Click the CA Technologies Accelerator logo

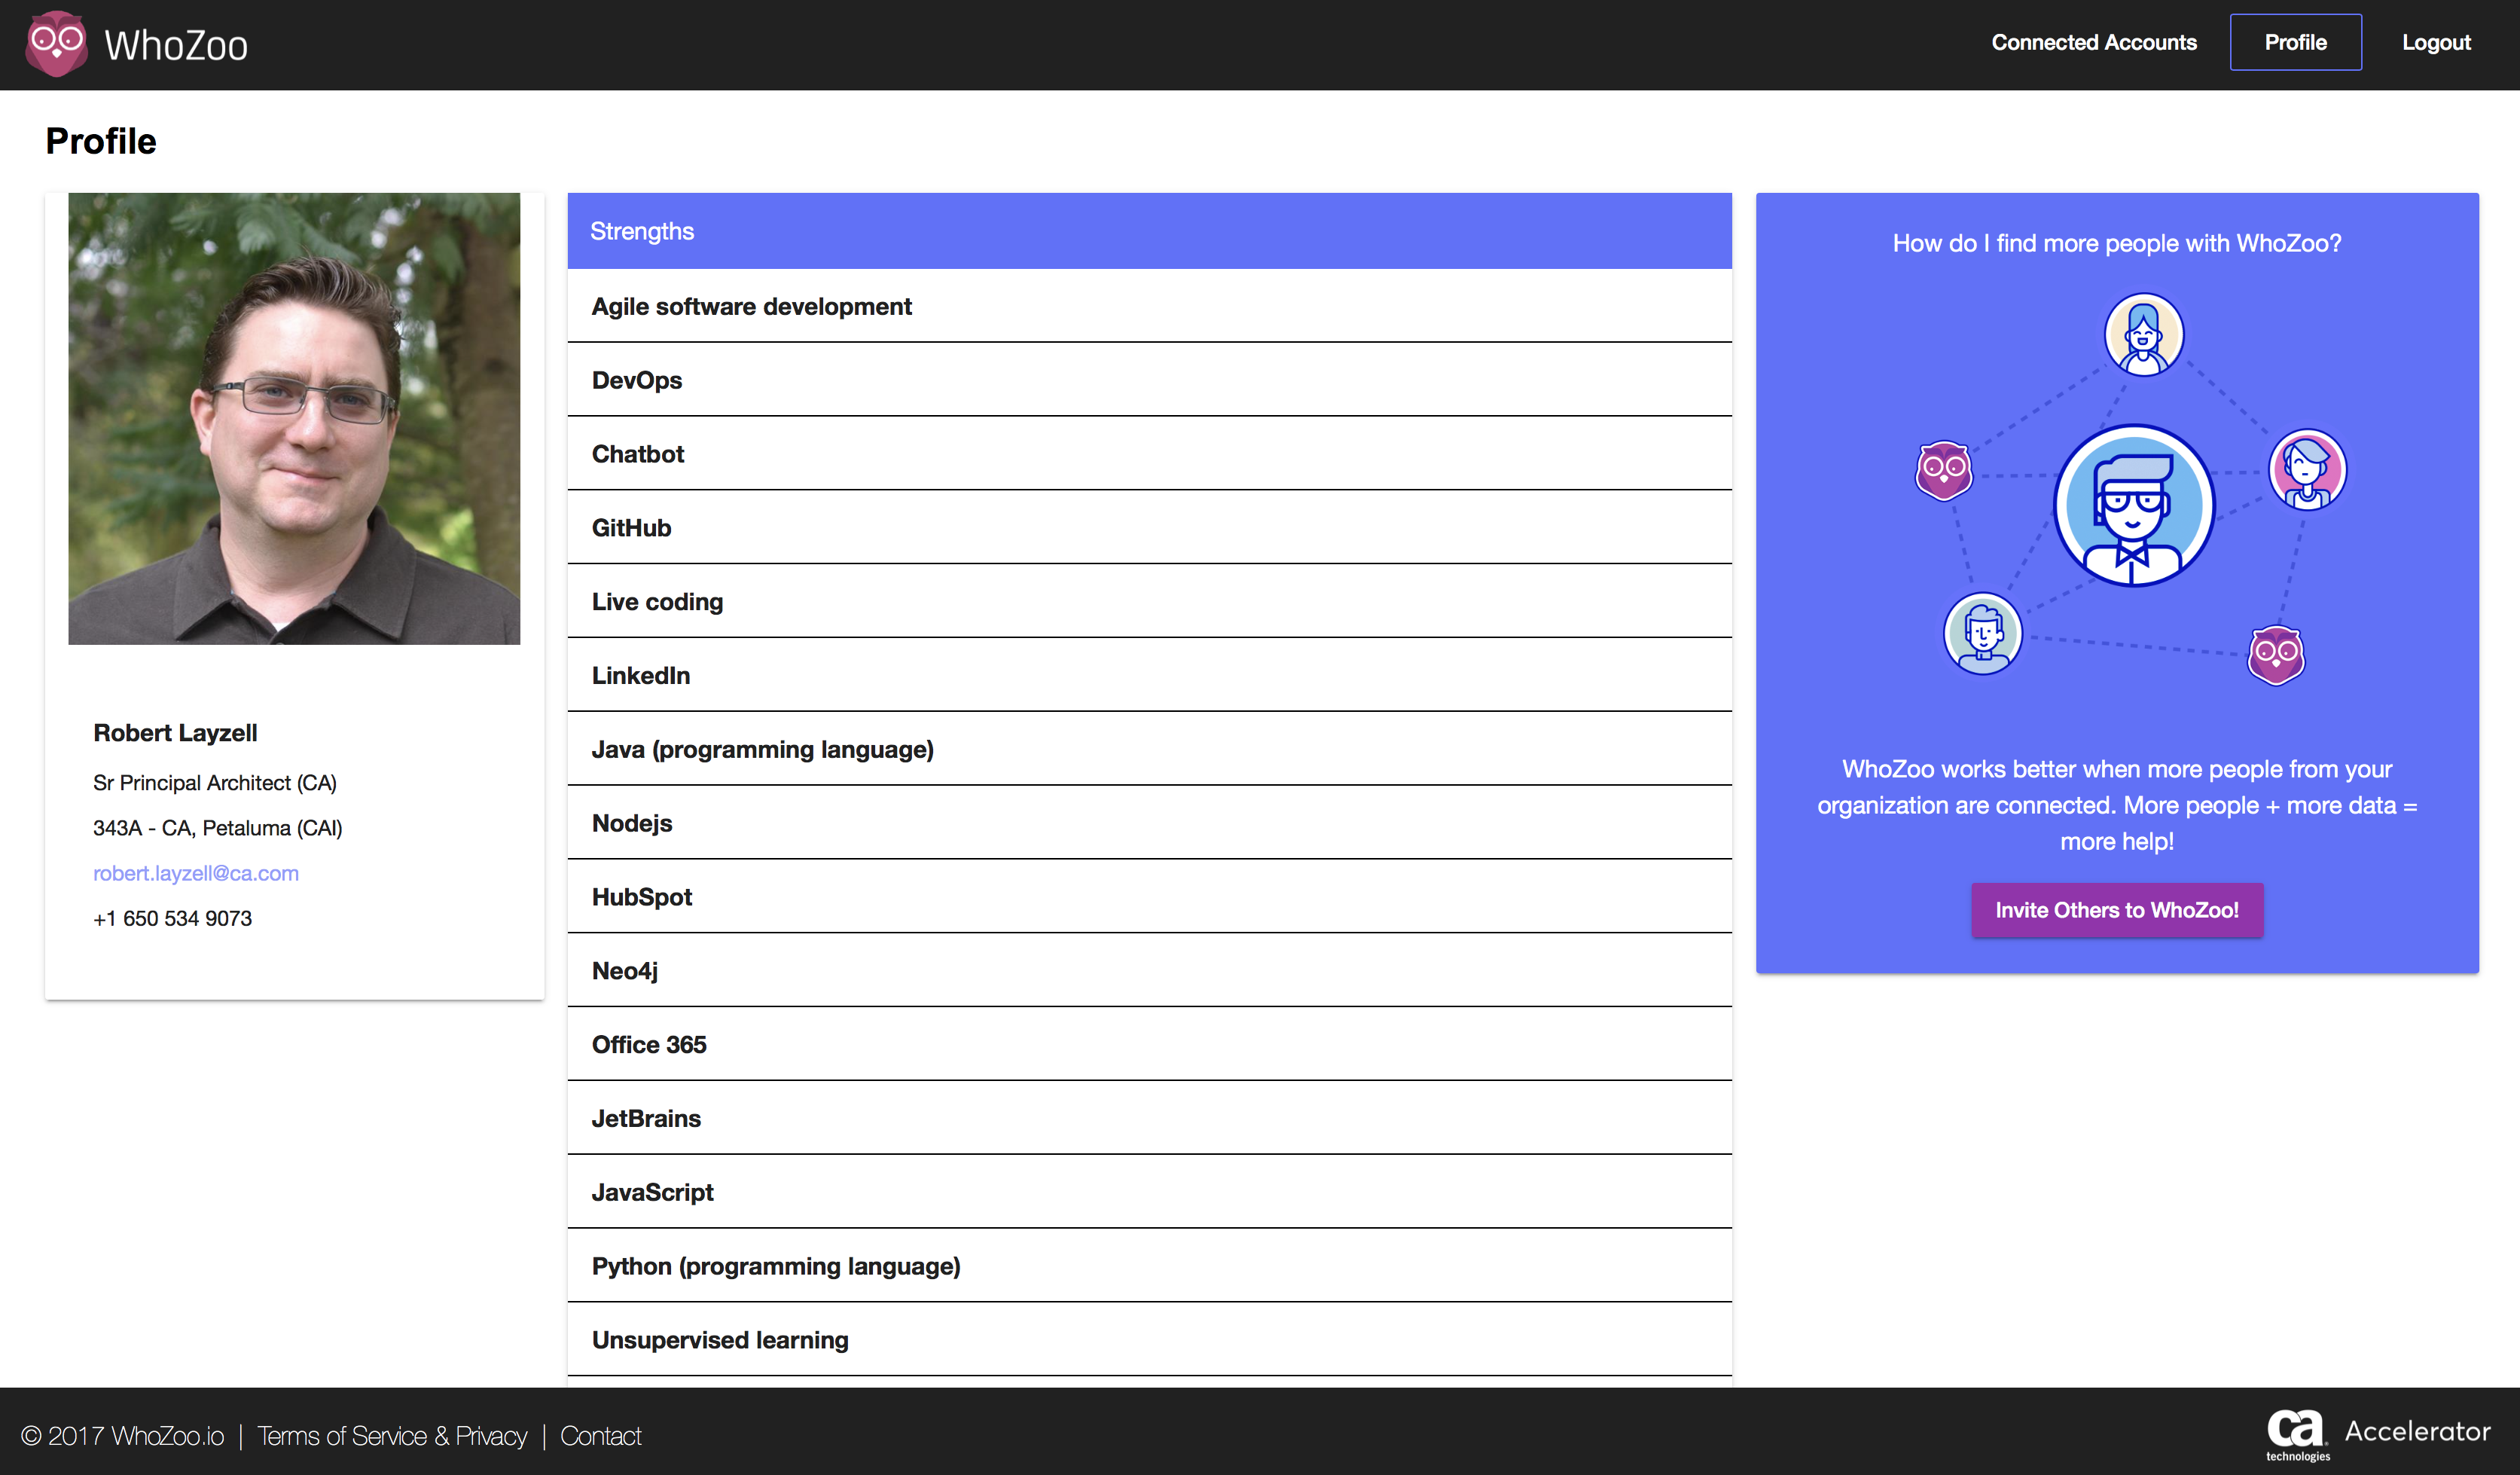[x=2377, y=1435]
